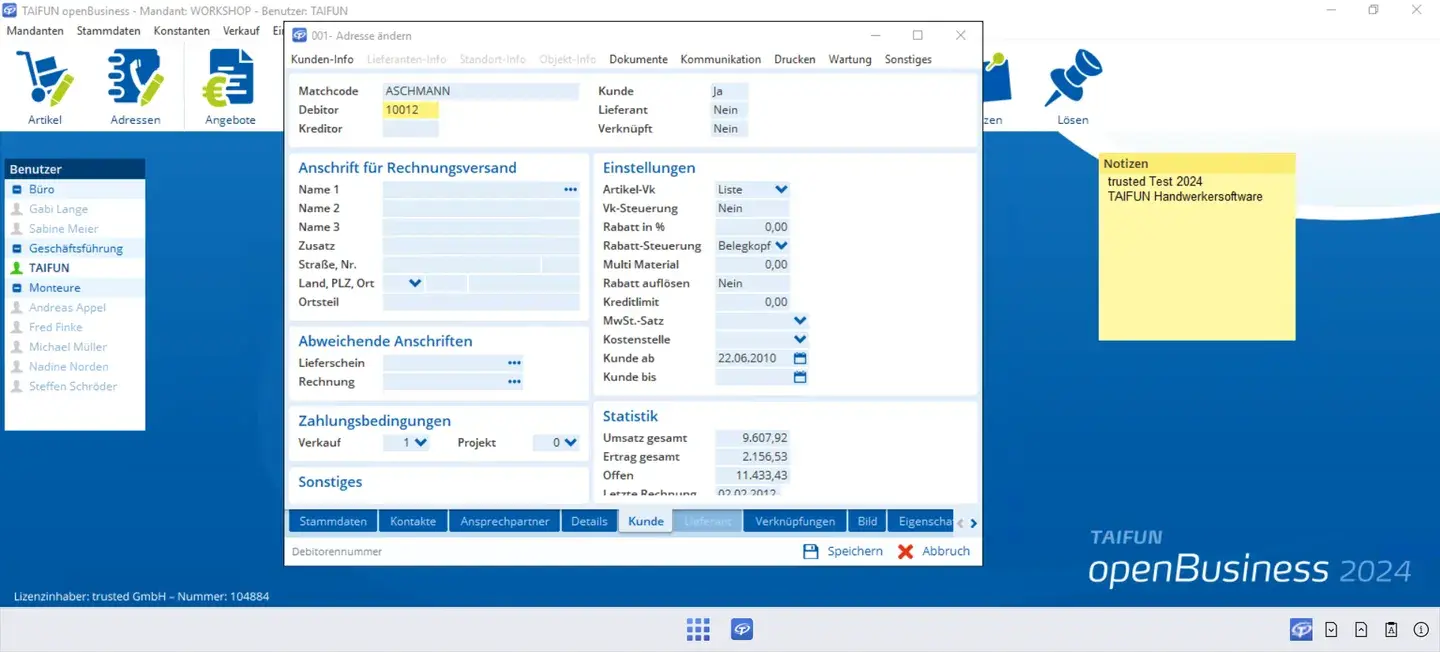Open Konstanten menu in main window
Viewport: 1440px width, 652px height.
coord(182,31)
